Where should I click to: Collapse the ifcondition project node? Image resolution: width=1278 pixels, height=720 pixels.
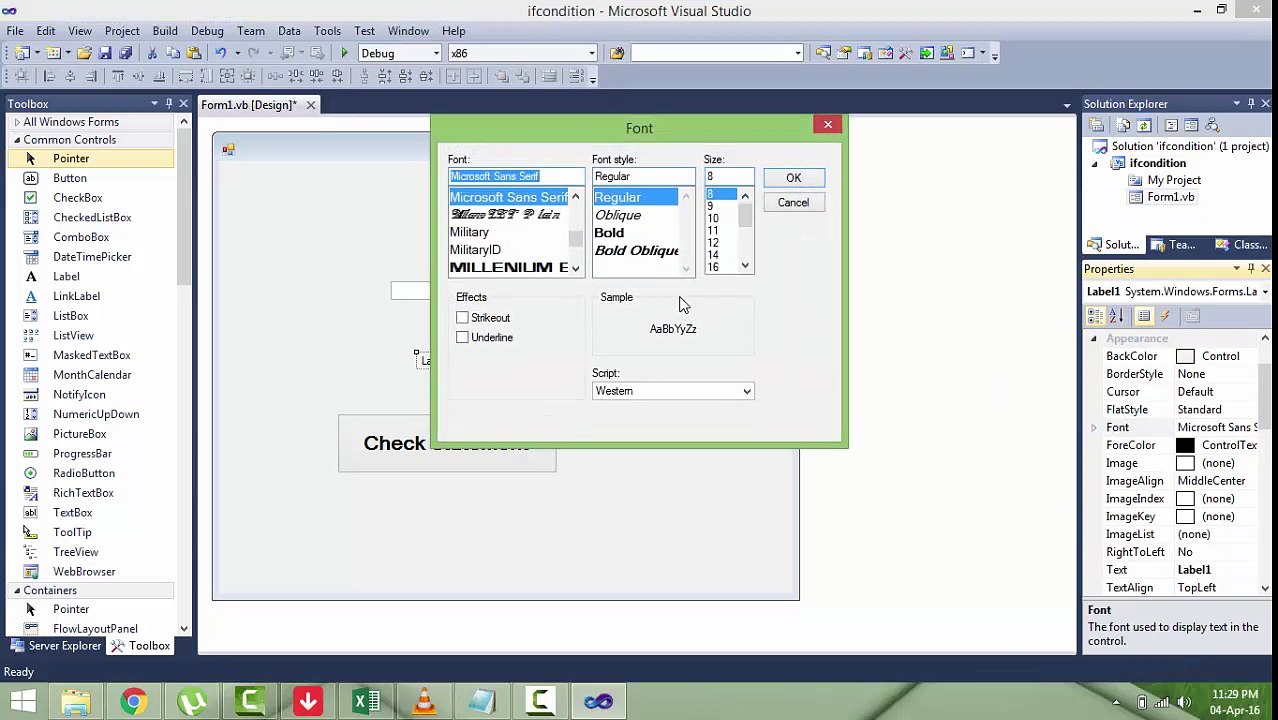1094,164
